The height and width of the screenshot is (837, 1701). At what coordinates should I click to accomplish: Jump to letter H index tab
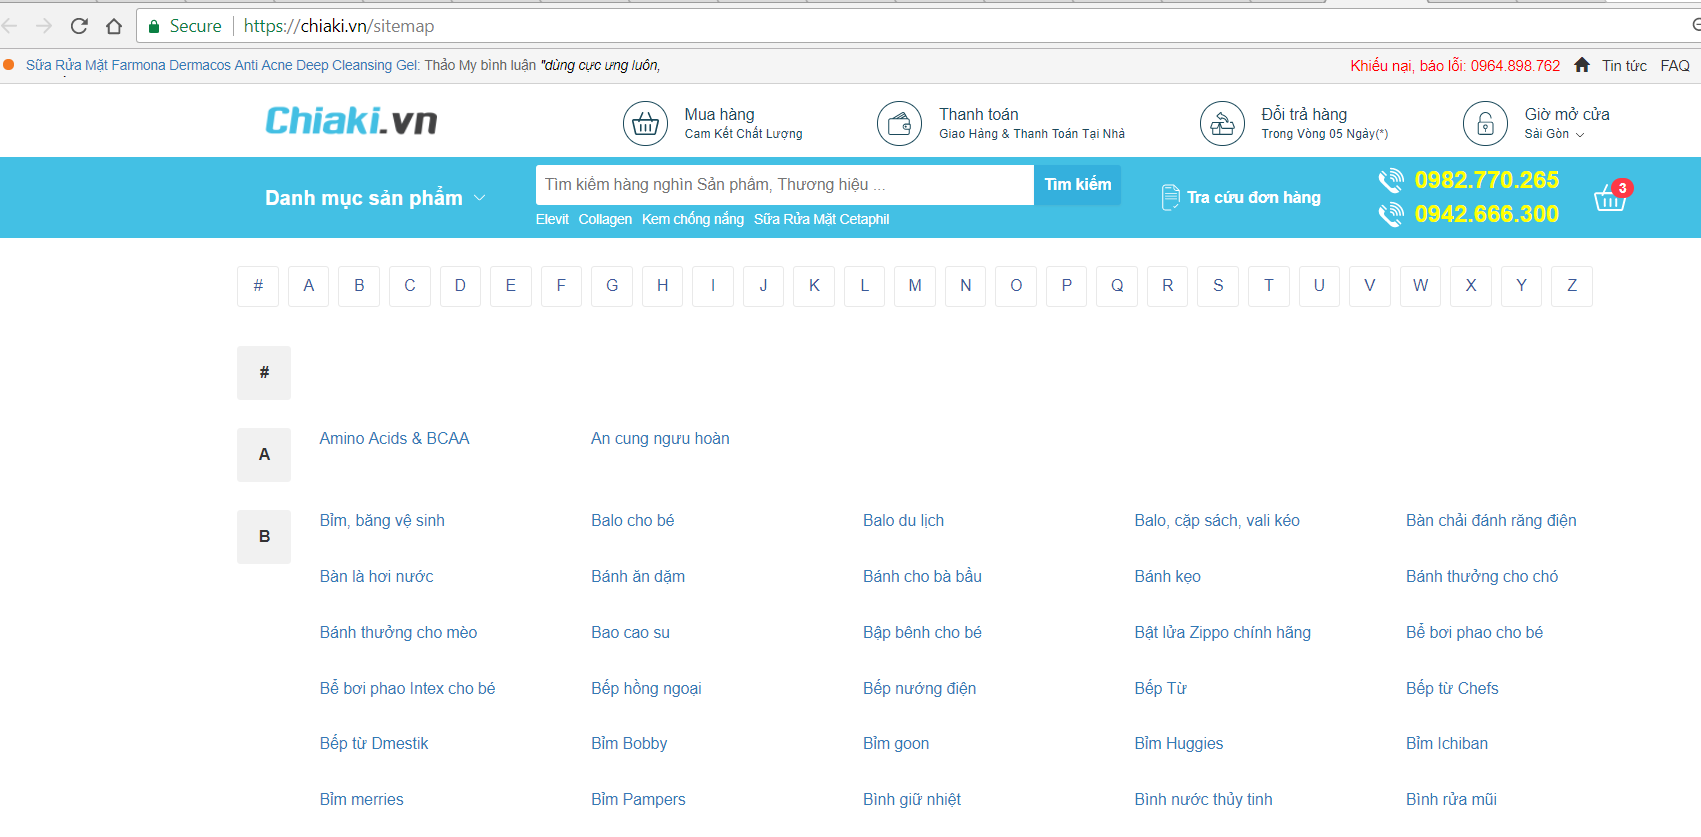point(663,286)
